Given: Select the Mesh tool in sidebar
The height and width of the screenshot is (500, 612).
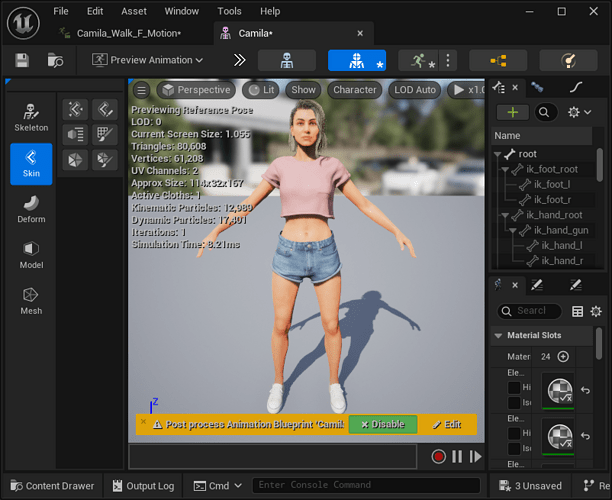Looking at the screenshot, I should (31, 301).
